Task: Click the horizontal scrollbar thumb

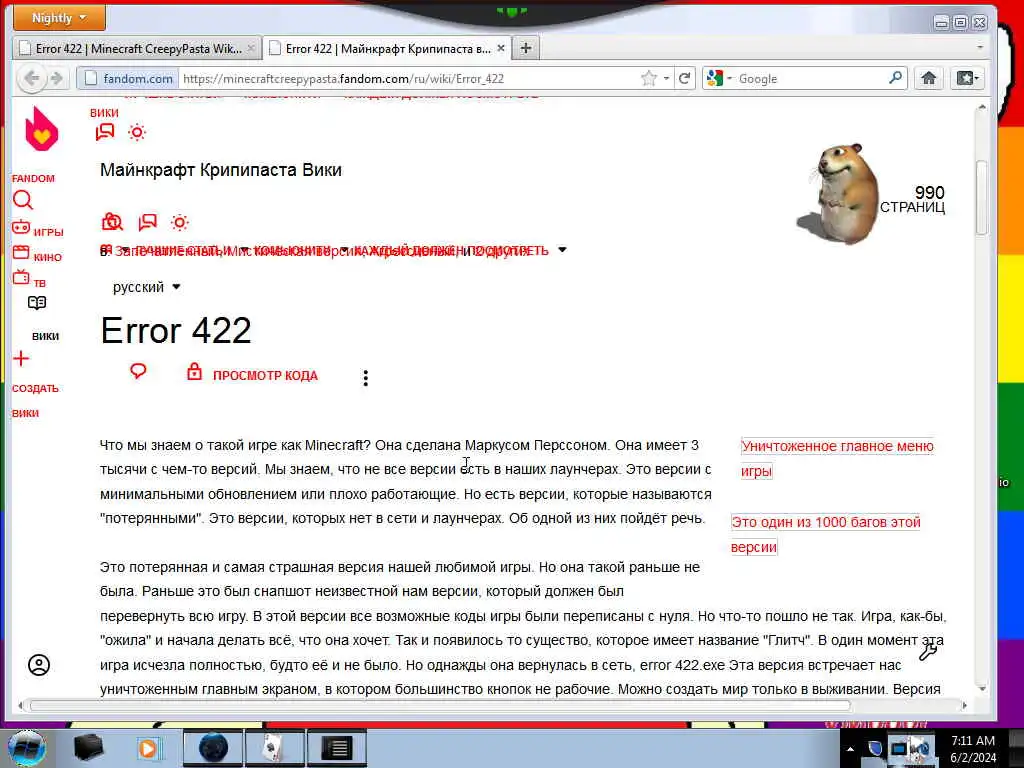Action: [x=441, y=705]
